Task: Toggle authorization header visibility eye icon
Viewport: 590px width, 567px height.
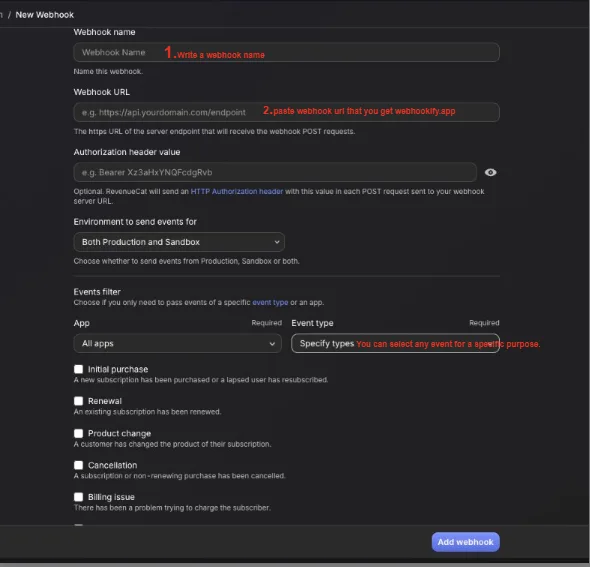Action: (x=490, y=172)
